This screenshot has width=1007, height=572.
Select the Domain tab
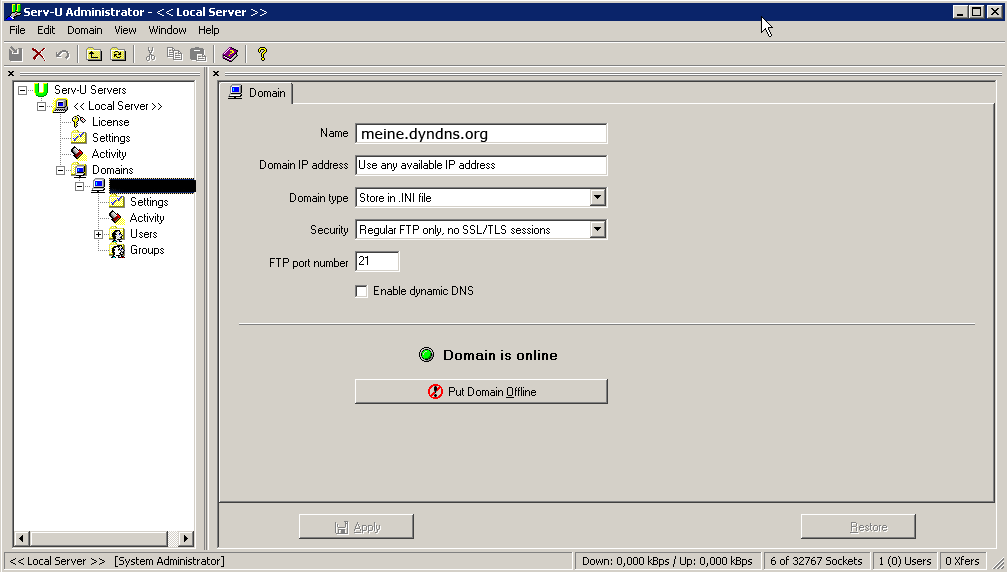257,93
